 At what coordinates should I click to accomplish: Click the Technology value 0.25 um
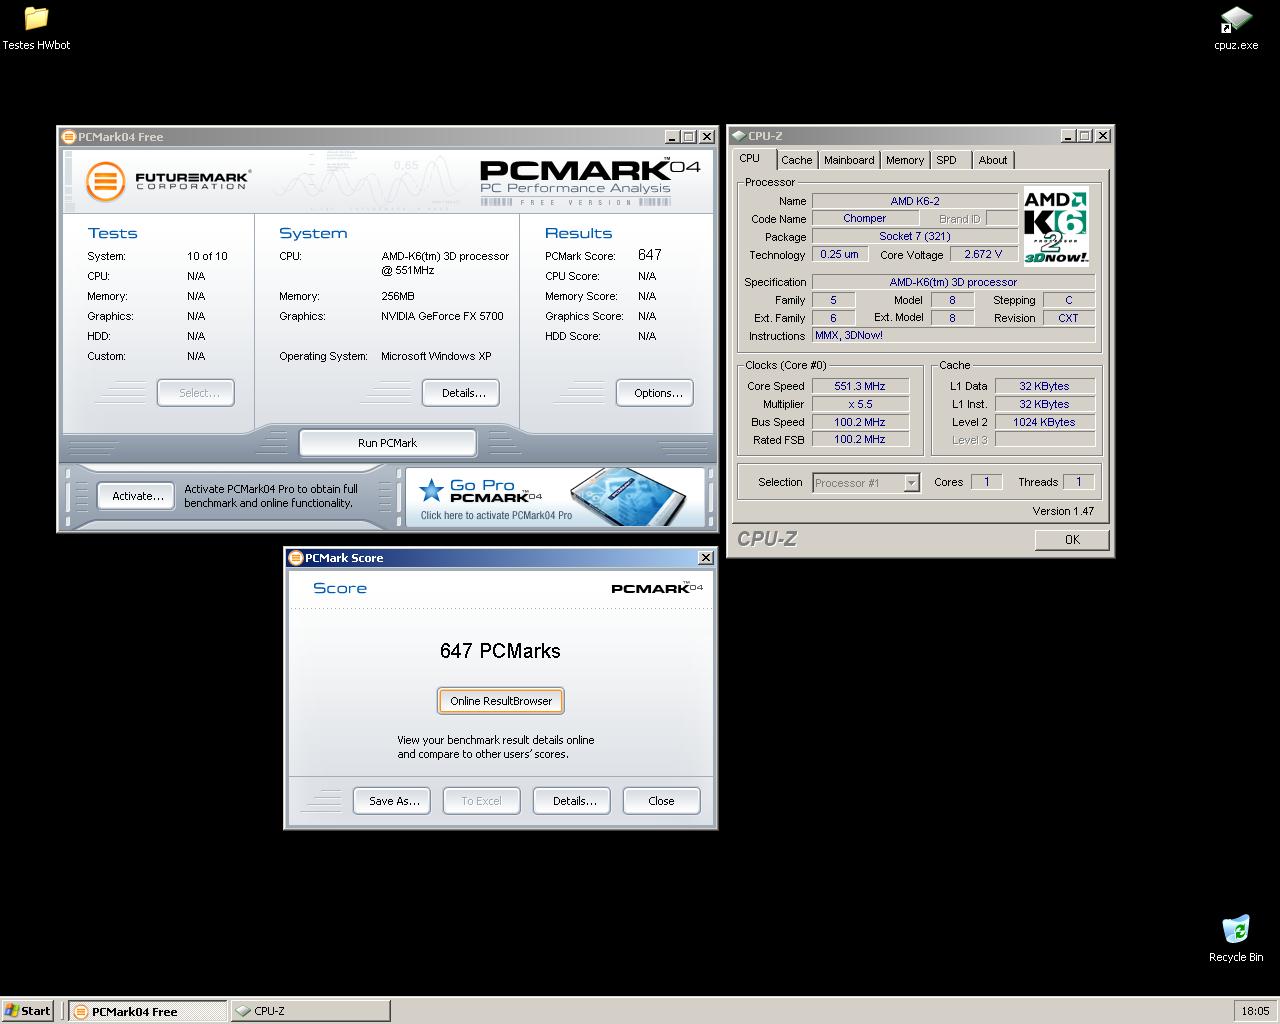click(x=840, y=254)
